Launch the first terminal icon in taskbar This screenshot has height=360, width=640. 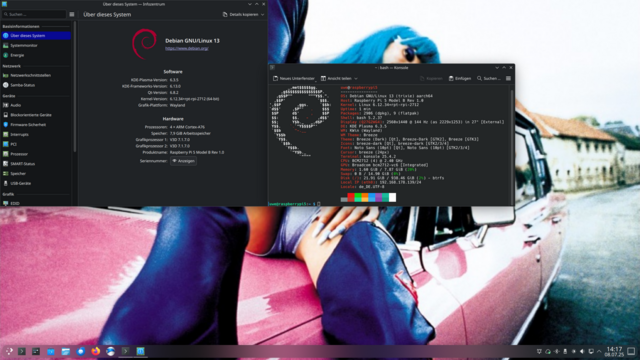tap(22, 351)
